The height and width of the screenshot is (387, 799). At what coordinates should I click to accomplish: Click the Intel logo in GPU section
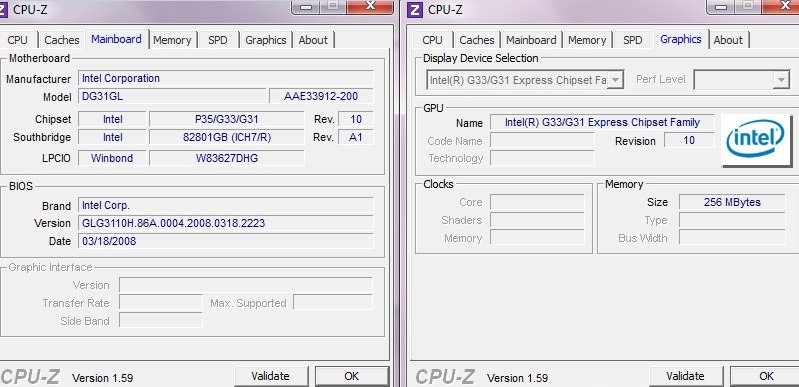tap(756, 139)
